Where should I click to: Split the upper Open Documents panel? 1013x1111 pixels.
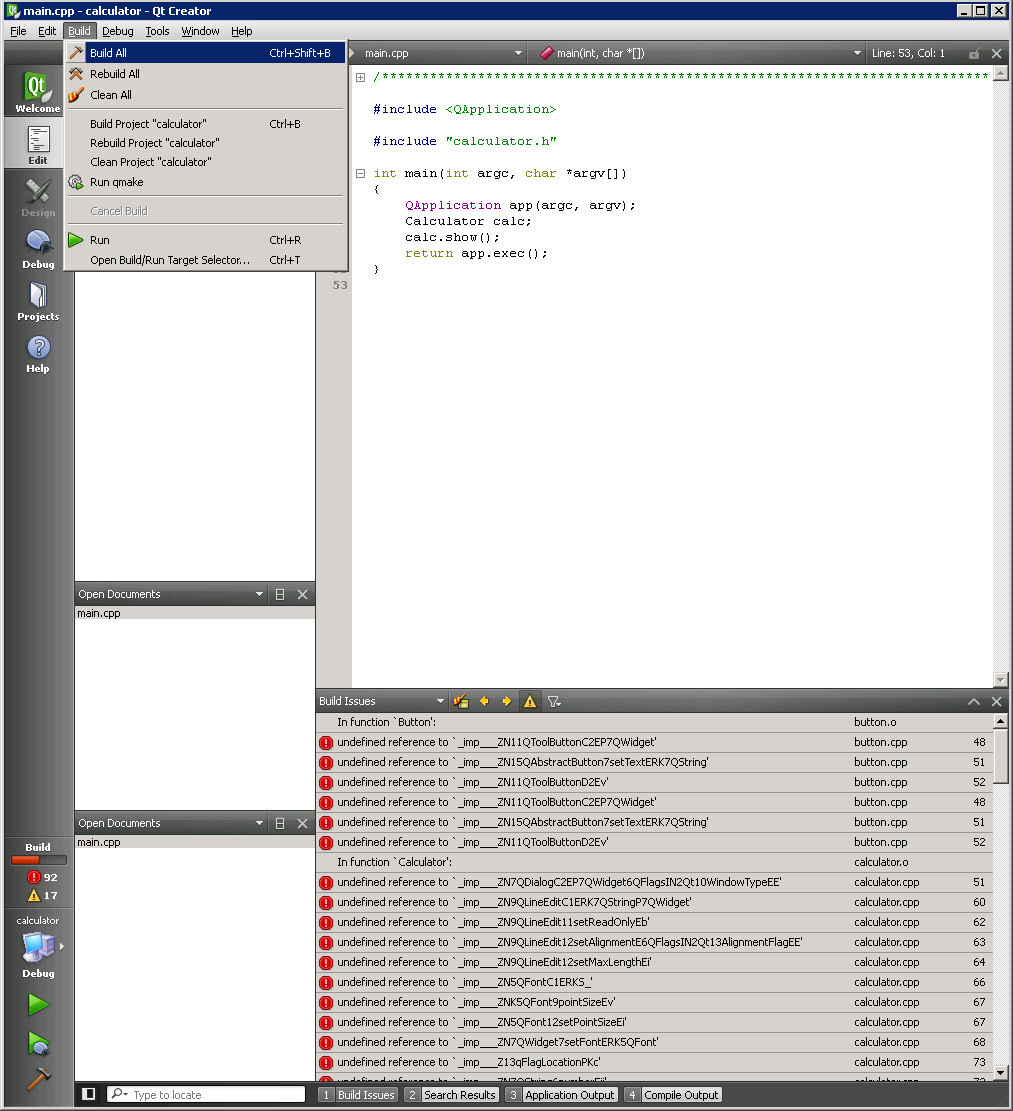tap(280, 594)
